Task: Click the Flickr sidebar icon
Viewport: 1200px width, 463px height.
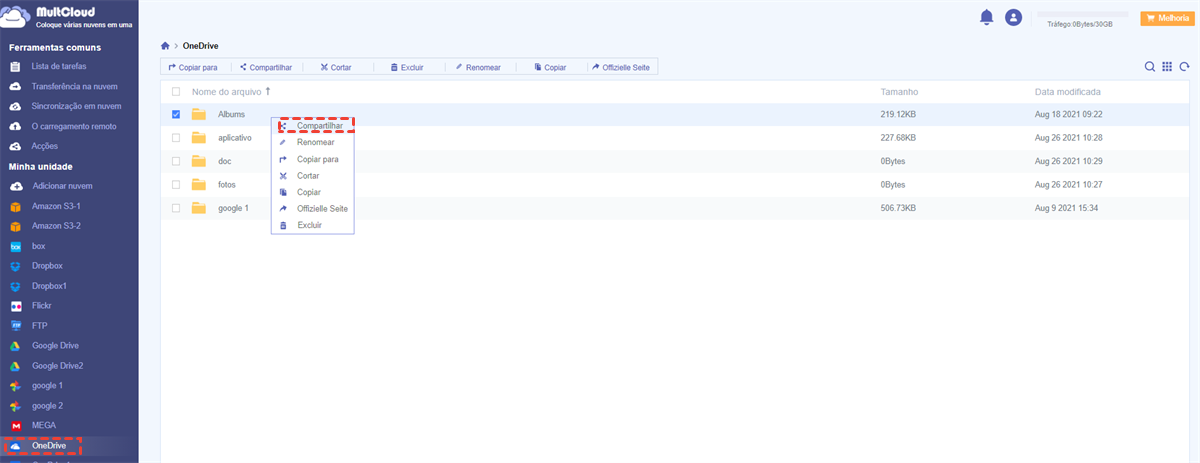Action: [x=15, y=306]
